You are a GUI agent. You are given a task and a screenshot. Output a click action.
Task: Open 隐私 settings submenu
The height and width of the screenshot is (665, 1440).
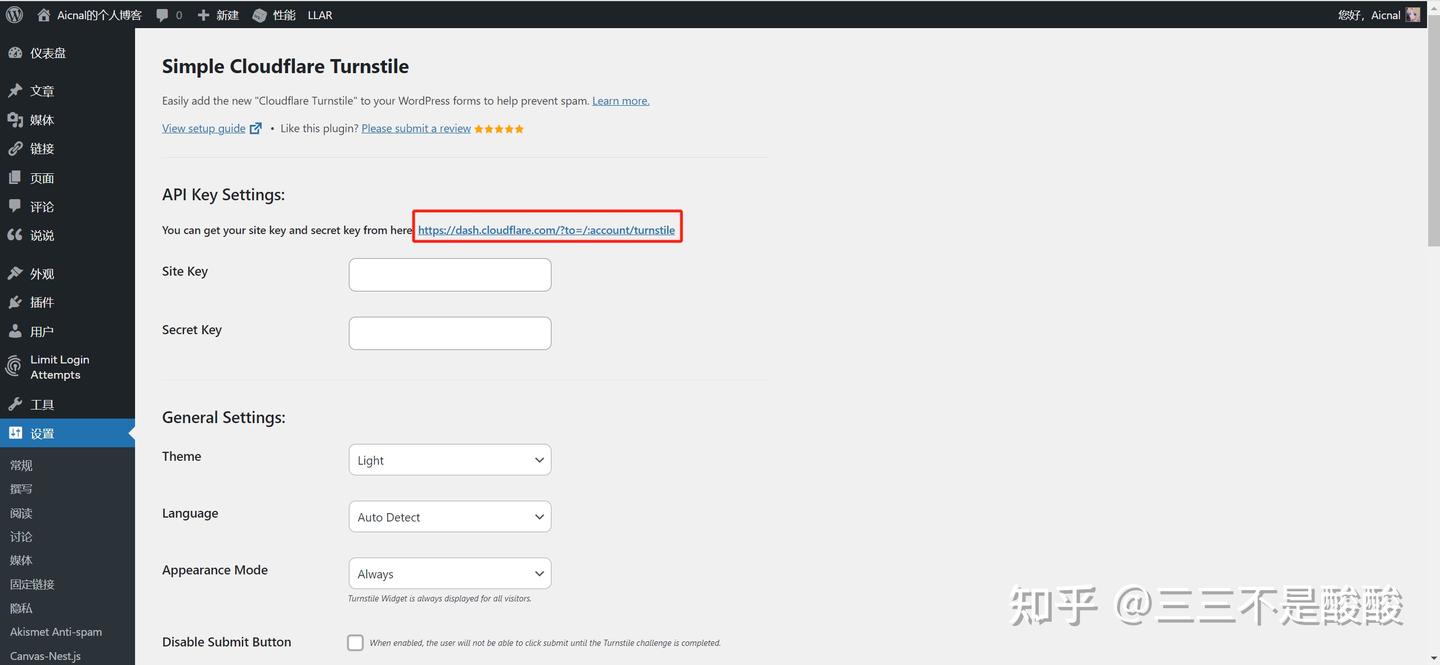click(x=21, y=608)
